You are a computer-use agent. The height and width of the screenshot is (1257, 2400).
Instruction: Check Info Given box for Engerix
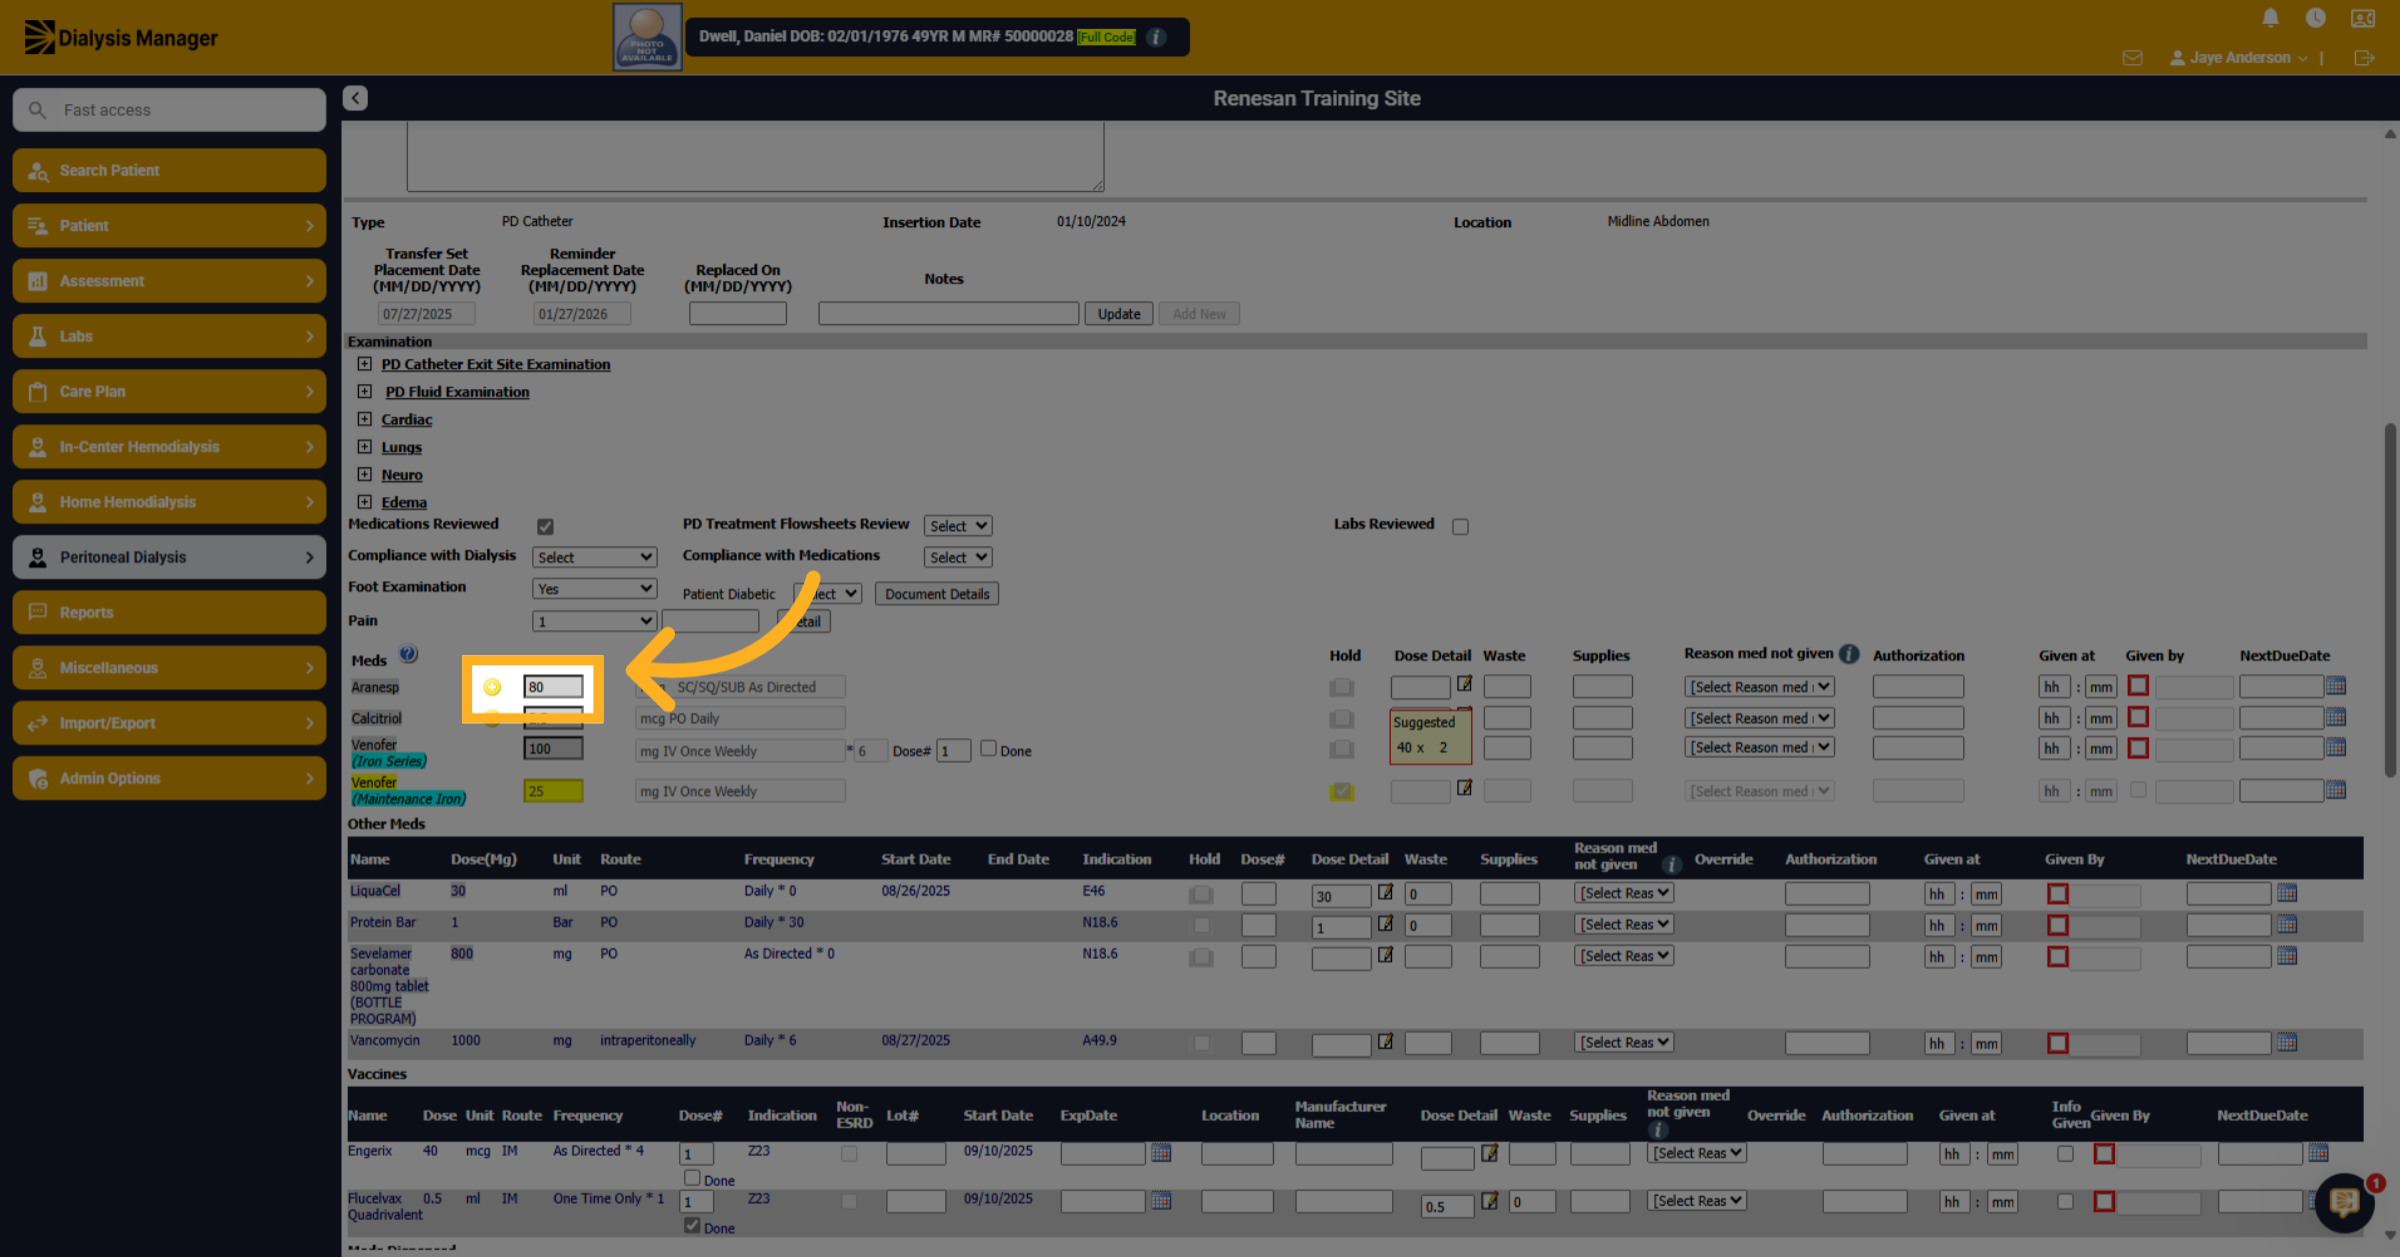[x=2065, y=1154]
